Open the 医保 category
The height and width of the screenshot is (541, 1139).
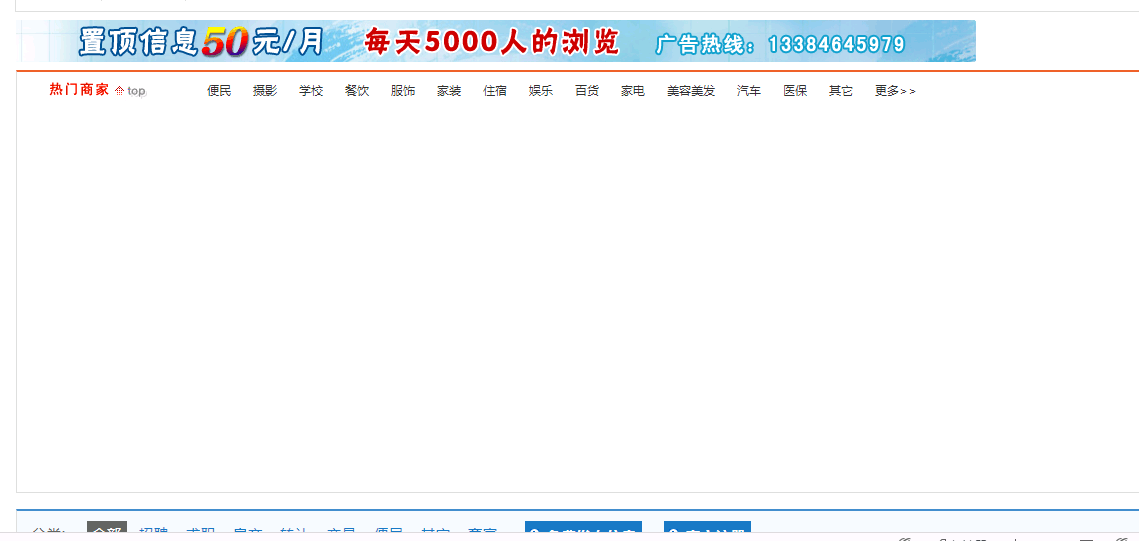point(795,91)
